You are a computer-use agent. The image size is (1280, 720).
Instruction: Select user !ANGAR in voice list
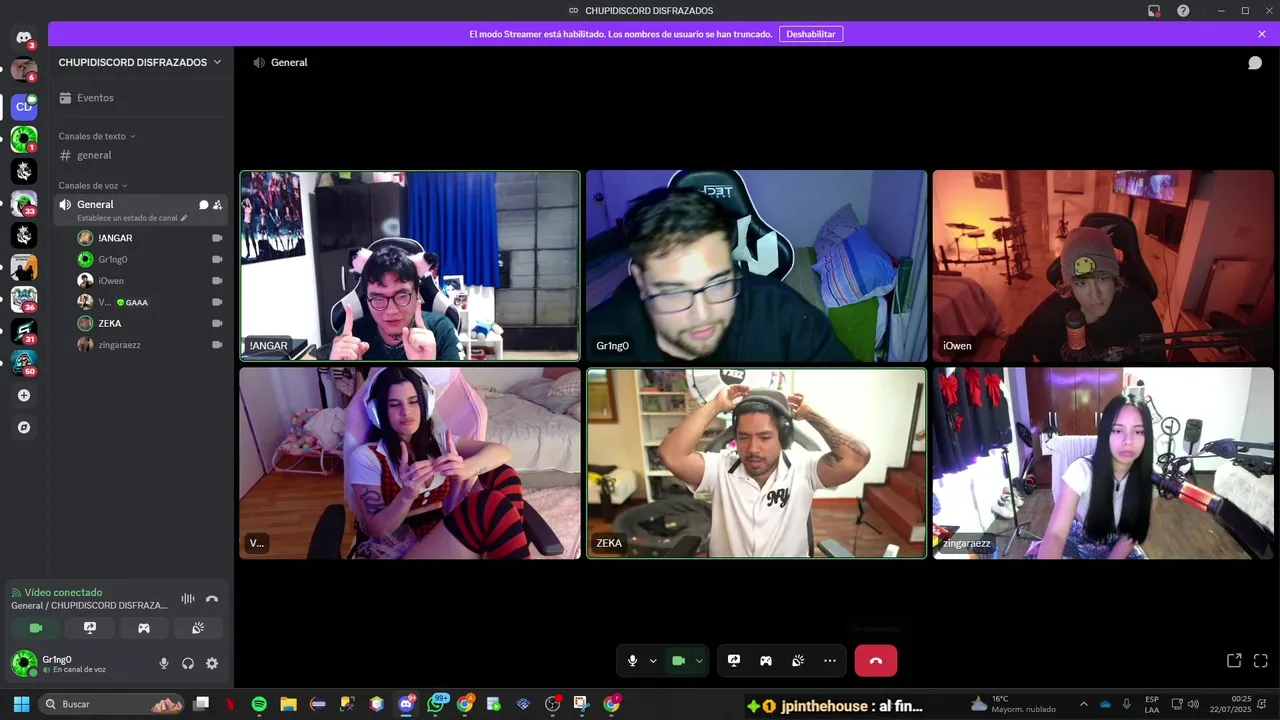[x=150, y=238]
